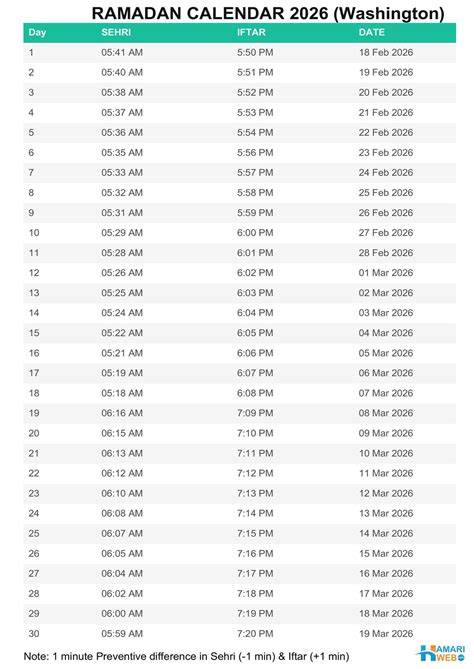Click day number 15 in the table
The image size is (474, 669).
point(34,333)
